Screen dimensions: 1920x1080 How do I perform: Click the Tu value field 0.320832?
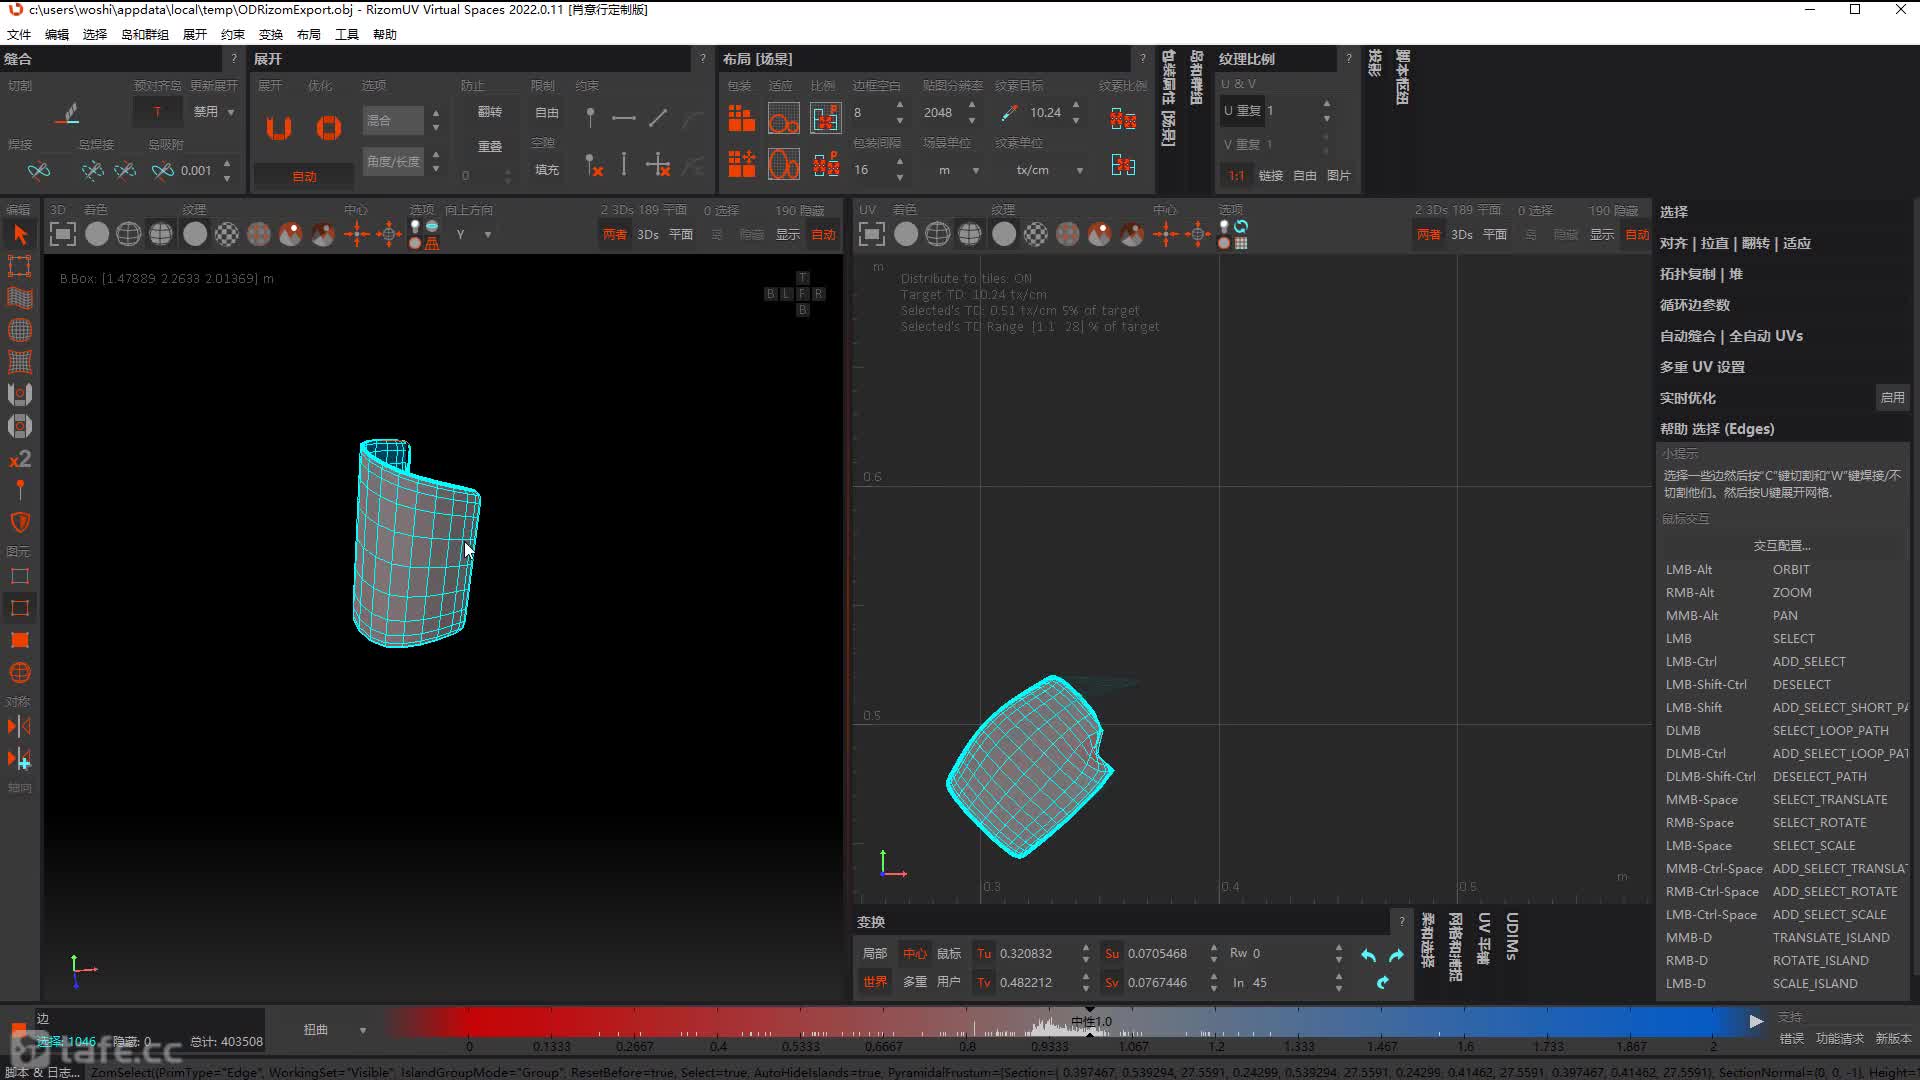(1037, 954)
